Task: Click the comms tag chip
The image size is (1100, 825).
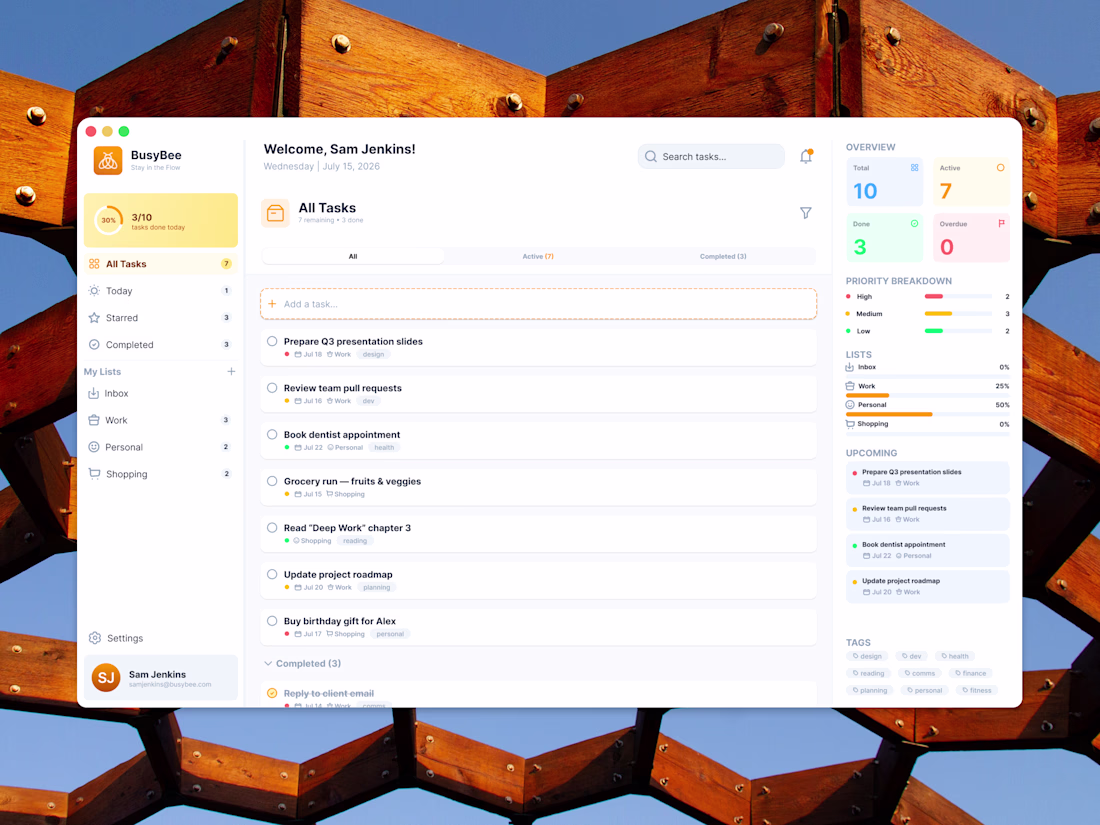Action: tap(920, 673)
